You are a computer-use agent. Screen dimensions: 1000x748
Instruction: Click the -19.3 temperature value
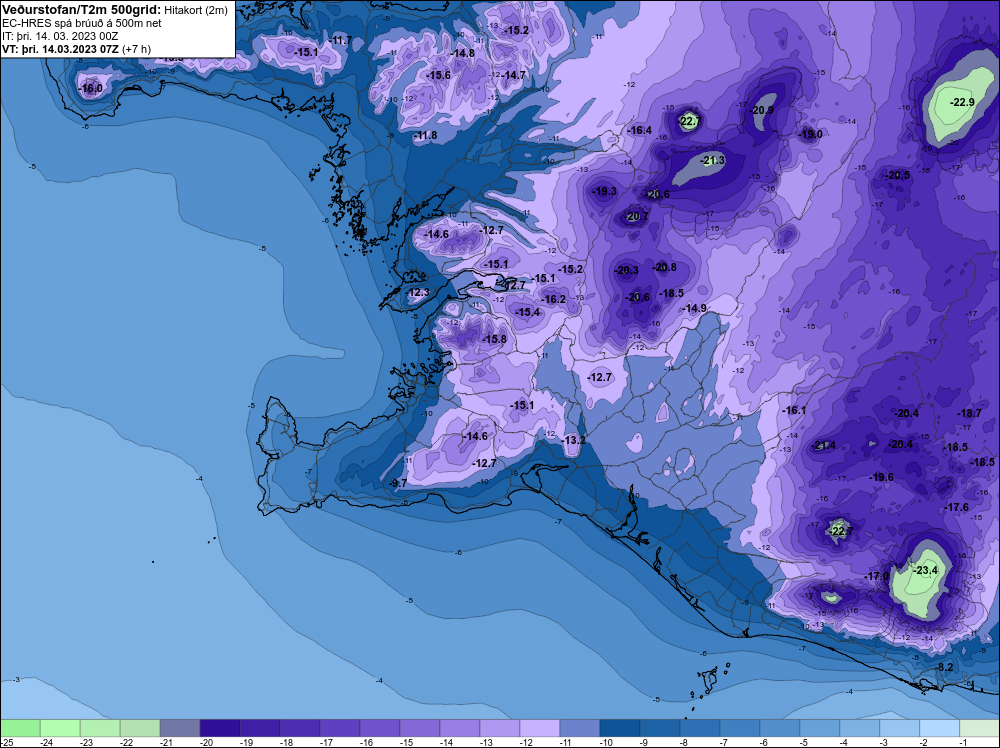tap(604, 191)
